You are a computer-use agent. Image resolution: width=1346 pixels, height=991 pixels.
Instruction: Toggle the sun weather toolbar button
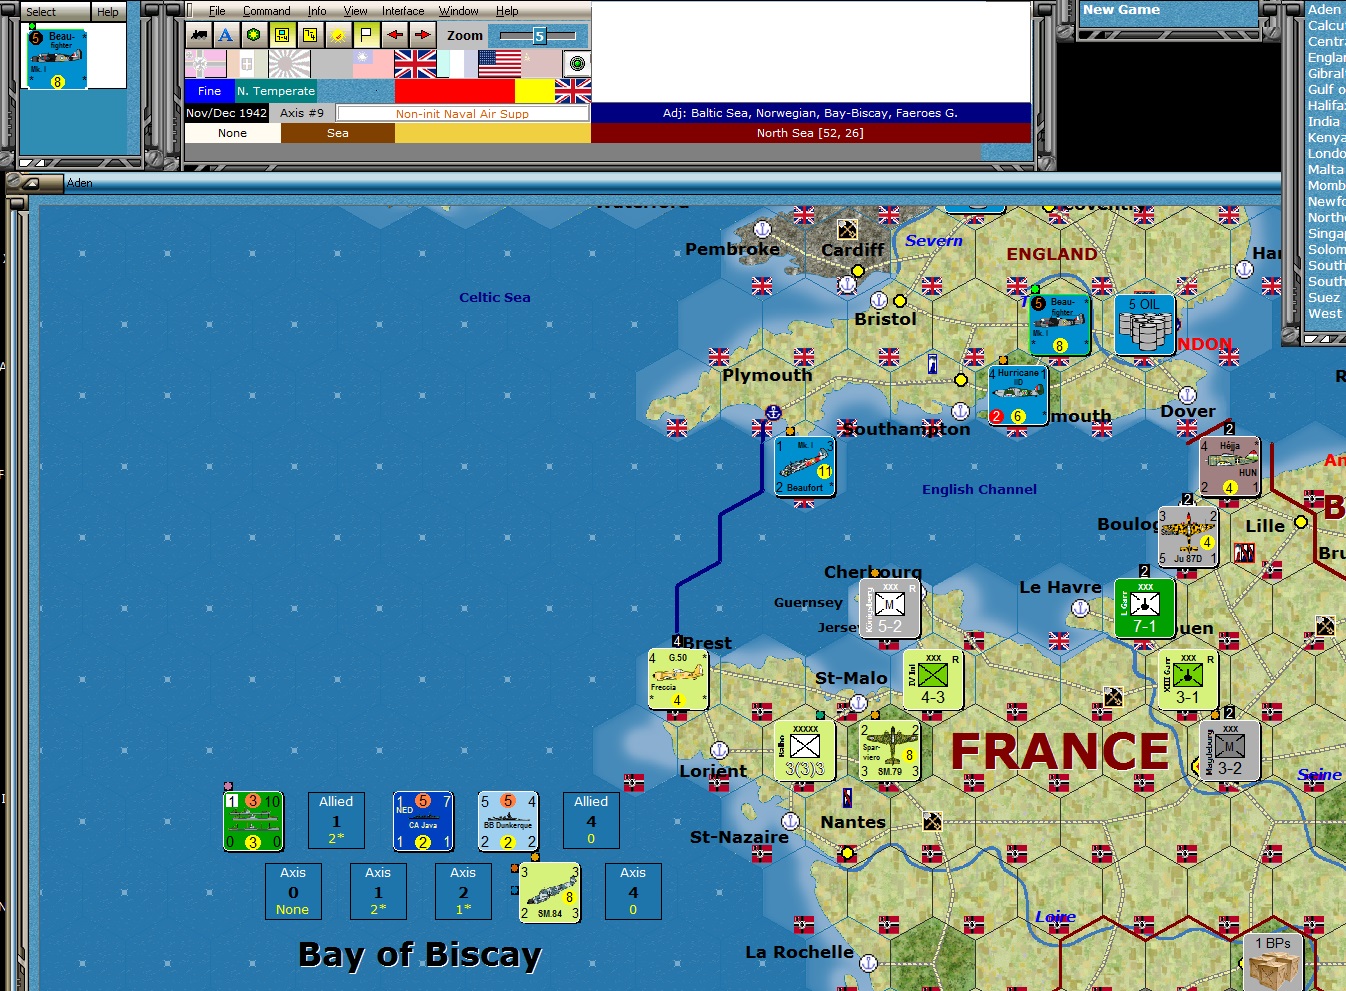pos(338,35)
